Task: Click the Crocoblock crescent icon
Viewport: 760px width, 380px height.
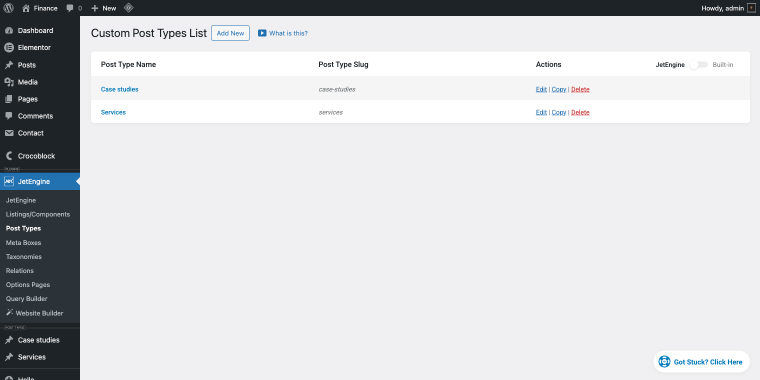Action: 9,156
